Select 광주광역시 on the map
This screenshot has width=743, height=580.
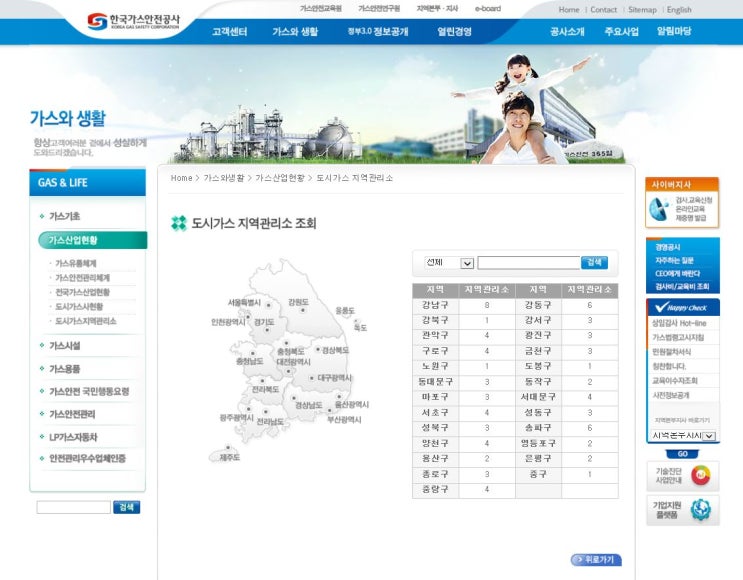pyautogui.click(x=236, y=417)
